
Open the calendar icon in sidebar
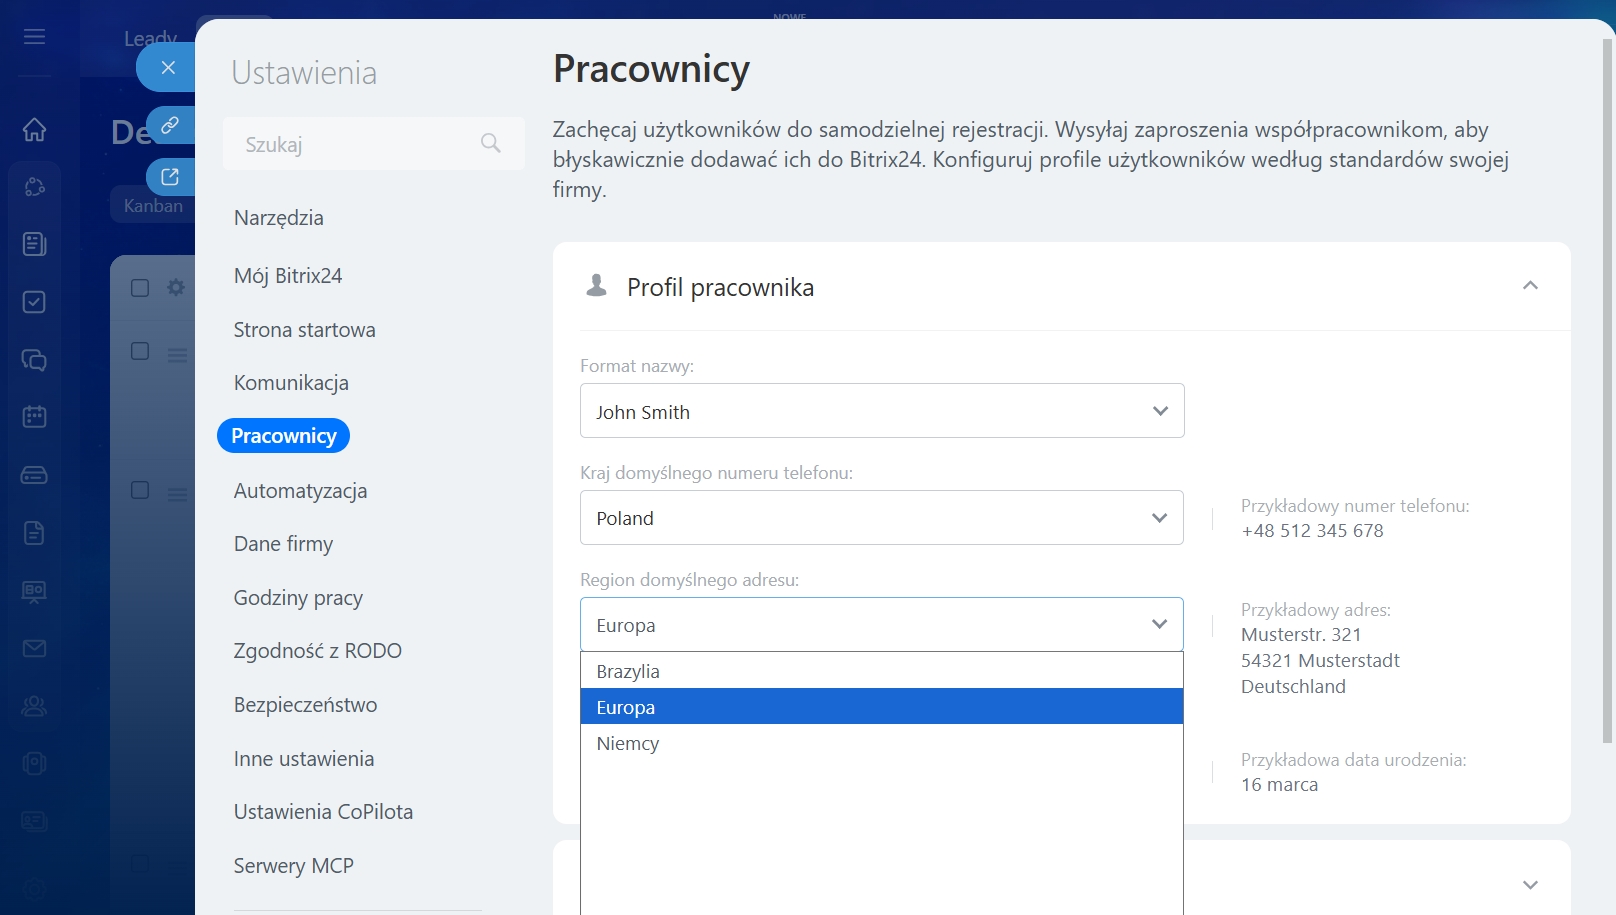34,417
